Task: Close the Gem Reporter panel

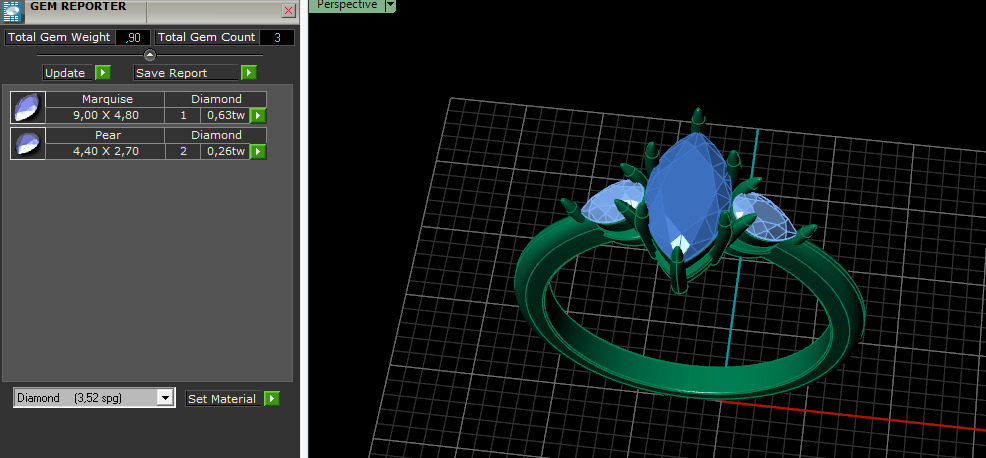Action: tap(289, 11)
